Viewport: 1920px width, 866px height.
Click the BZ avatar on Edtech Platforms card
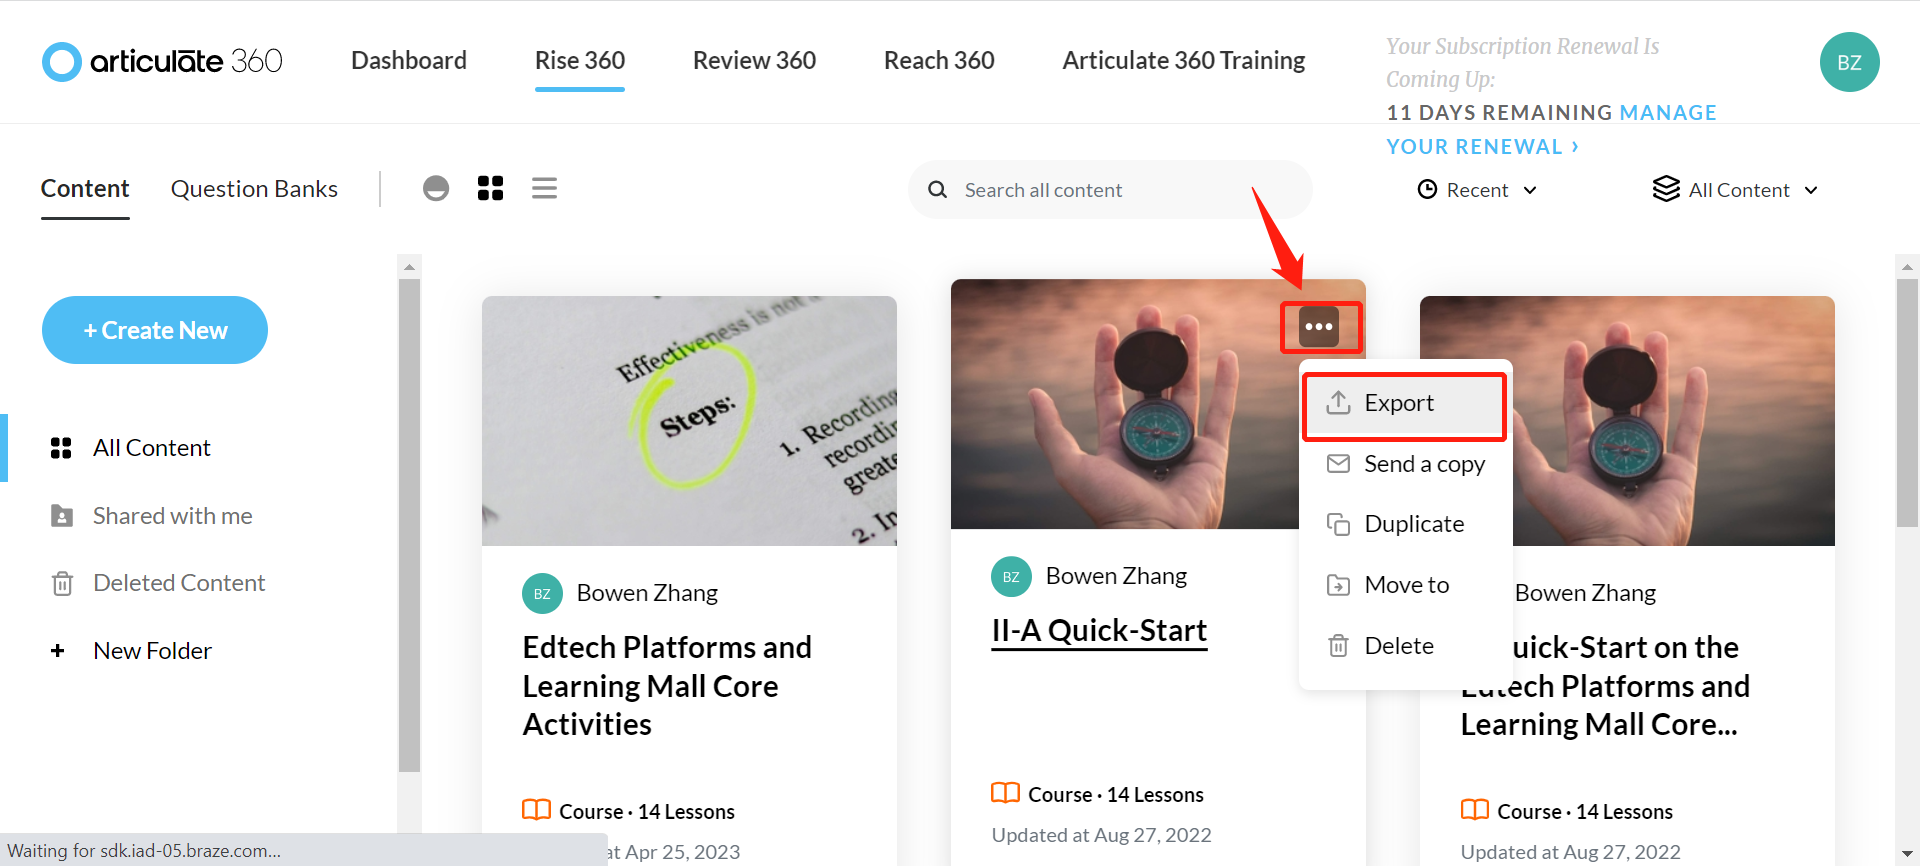click(542, 594)
